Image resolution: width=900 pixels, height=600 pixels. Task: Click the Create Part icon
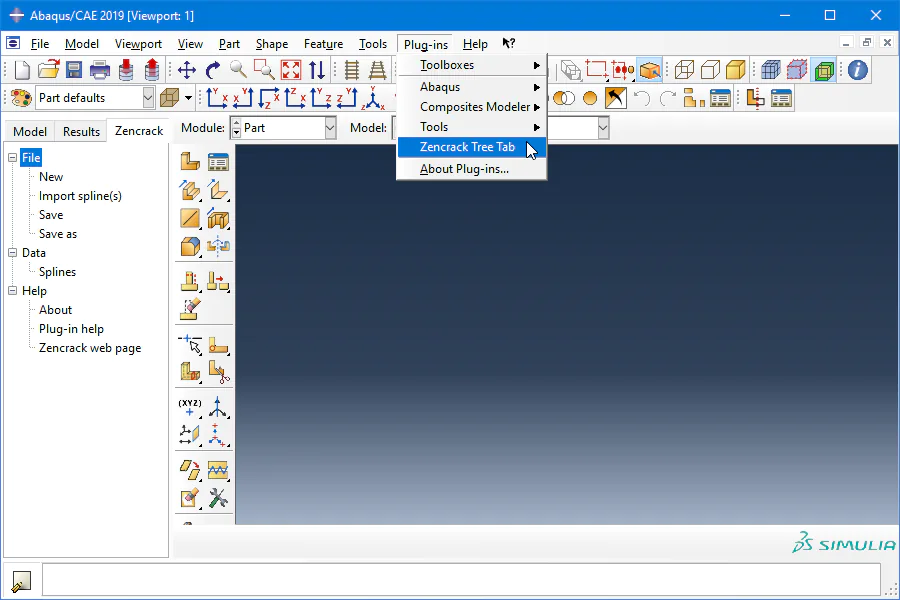coord(190,162)
